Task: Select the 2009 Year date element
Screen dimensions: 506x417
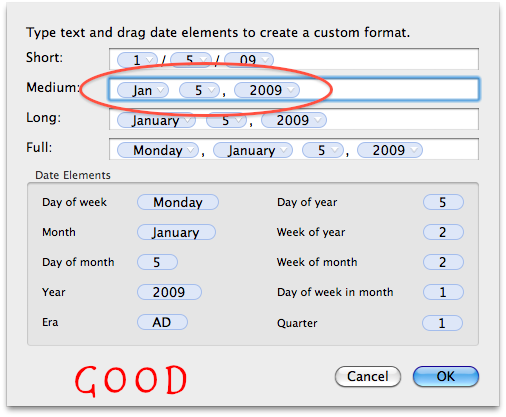Action: (x=169, y=292)
